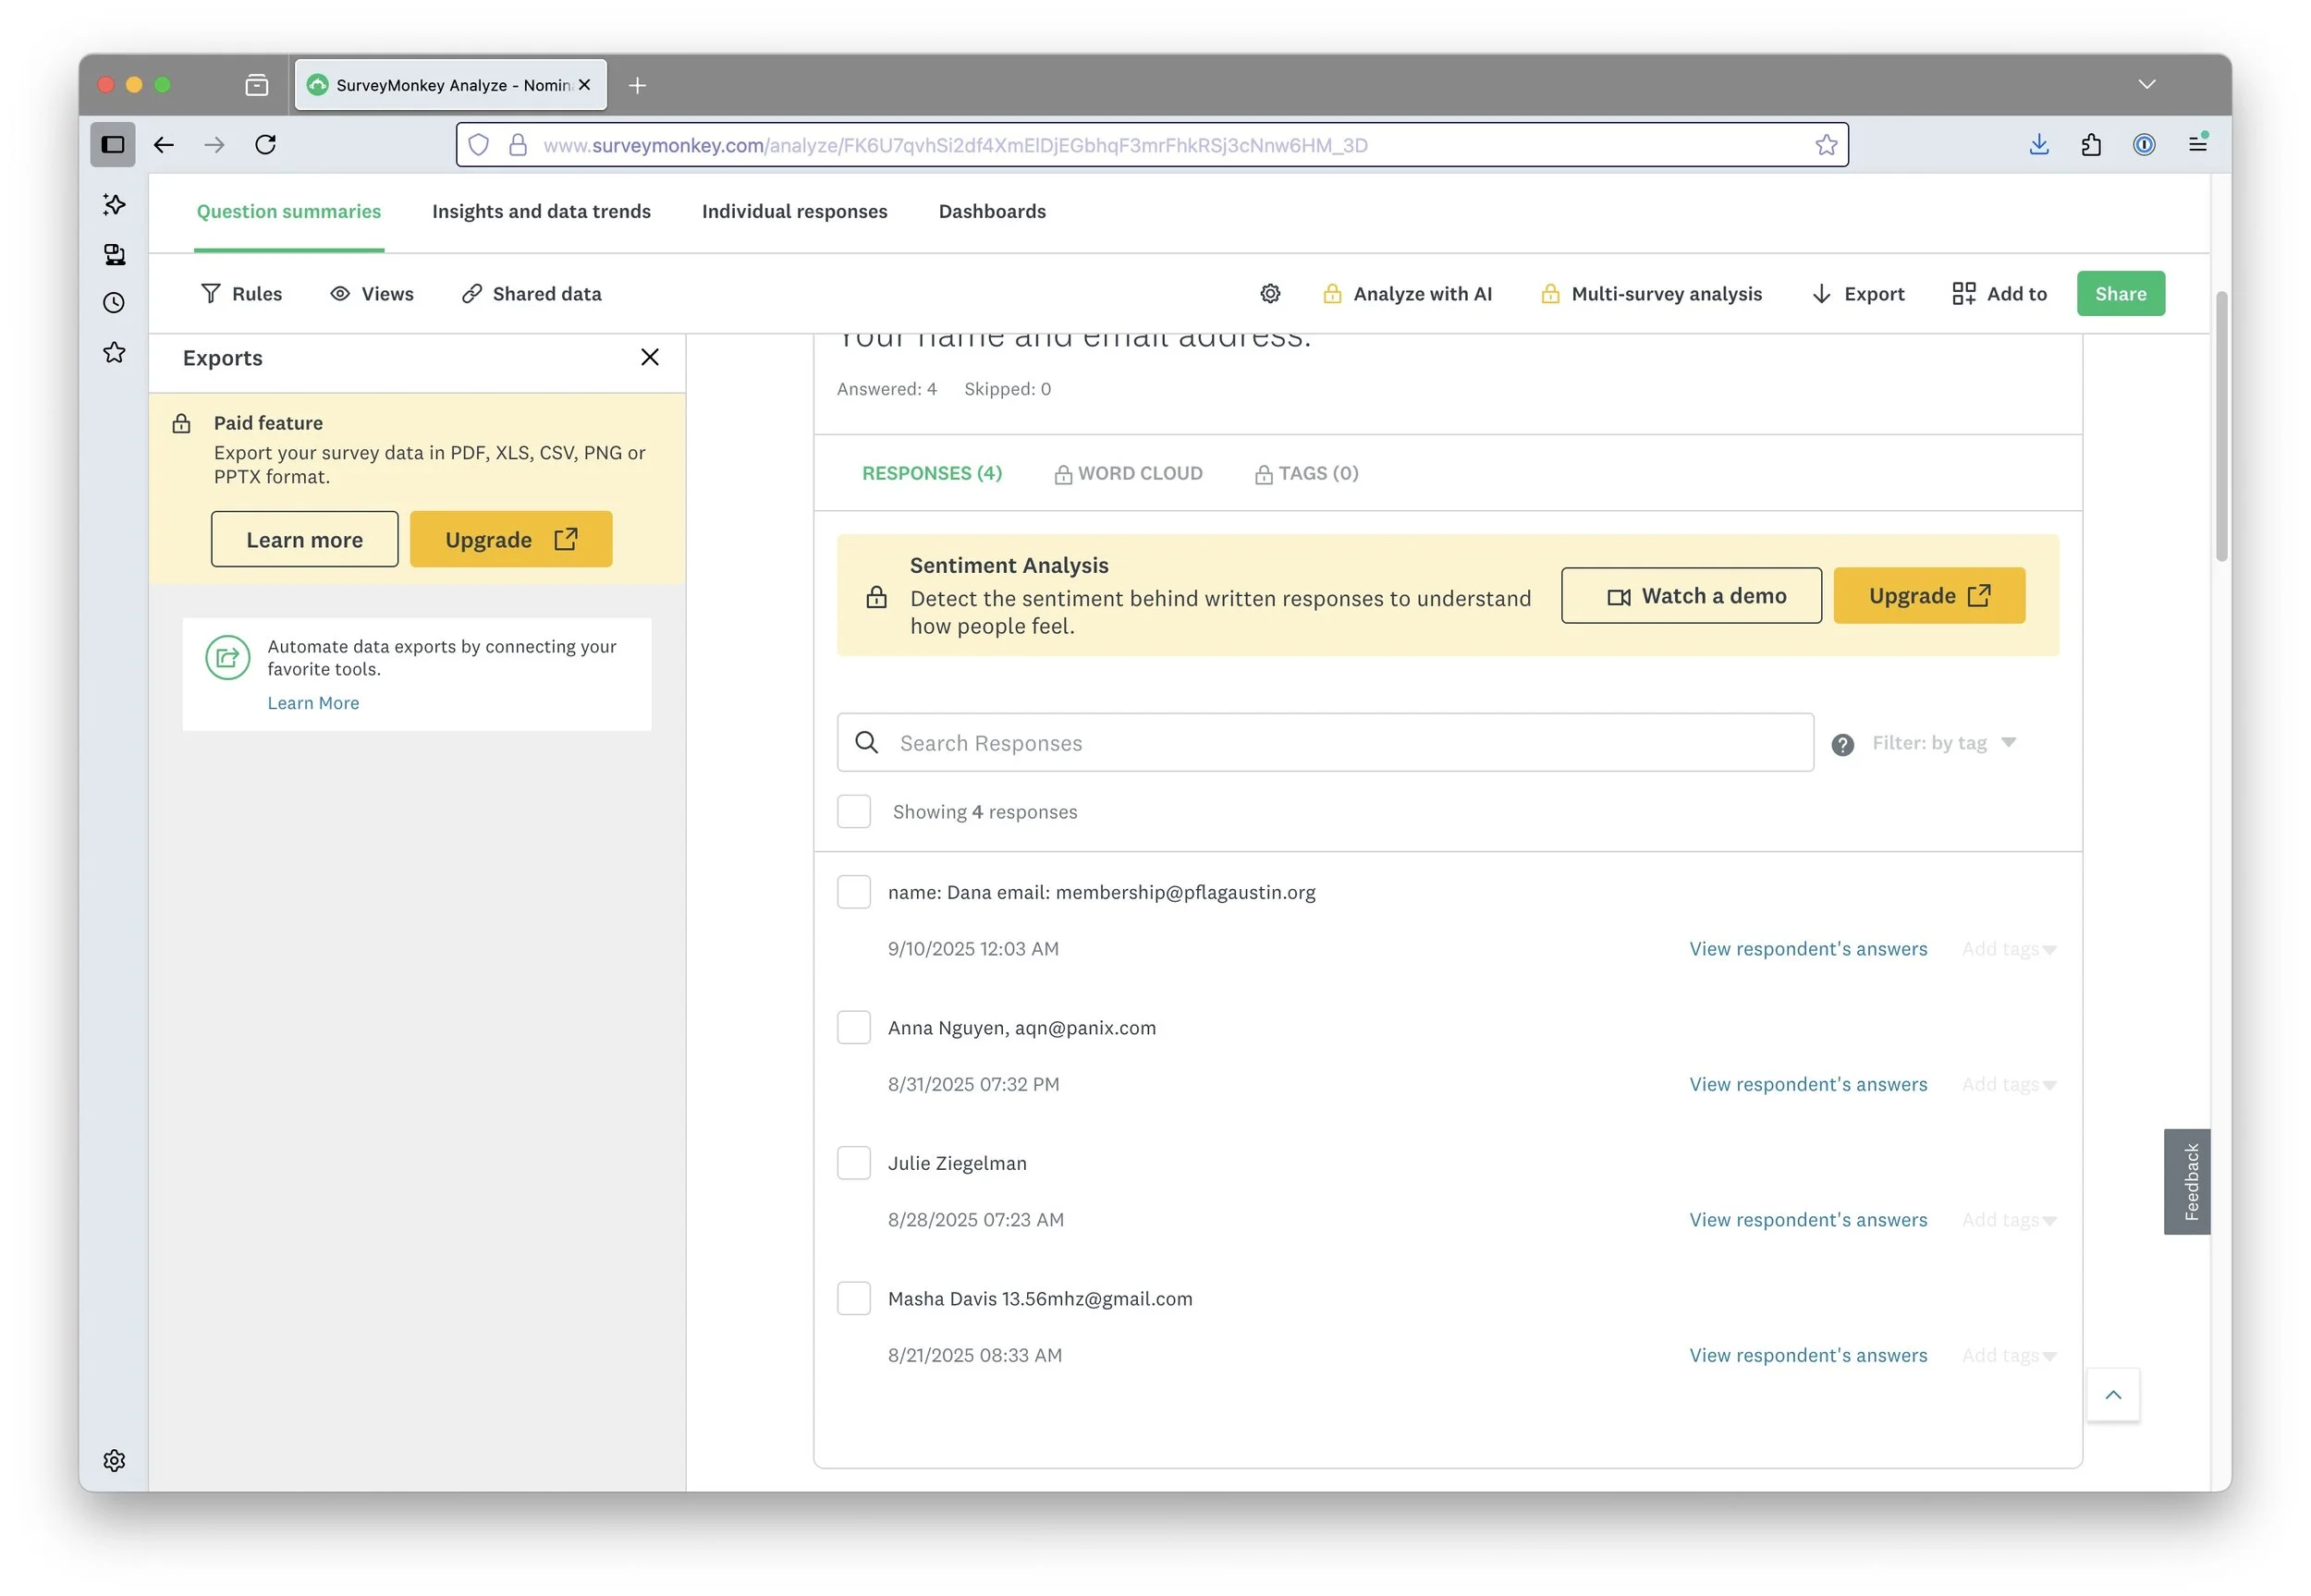Screen dimensions: 2311x1596
Task: Click the bookmark star in the address bar
Action: click(x=1827, y=146)
